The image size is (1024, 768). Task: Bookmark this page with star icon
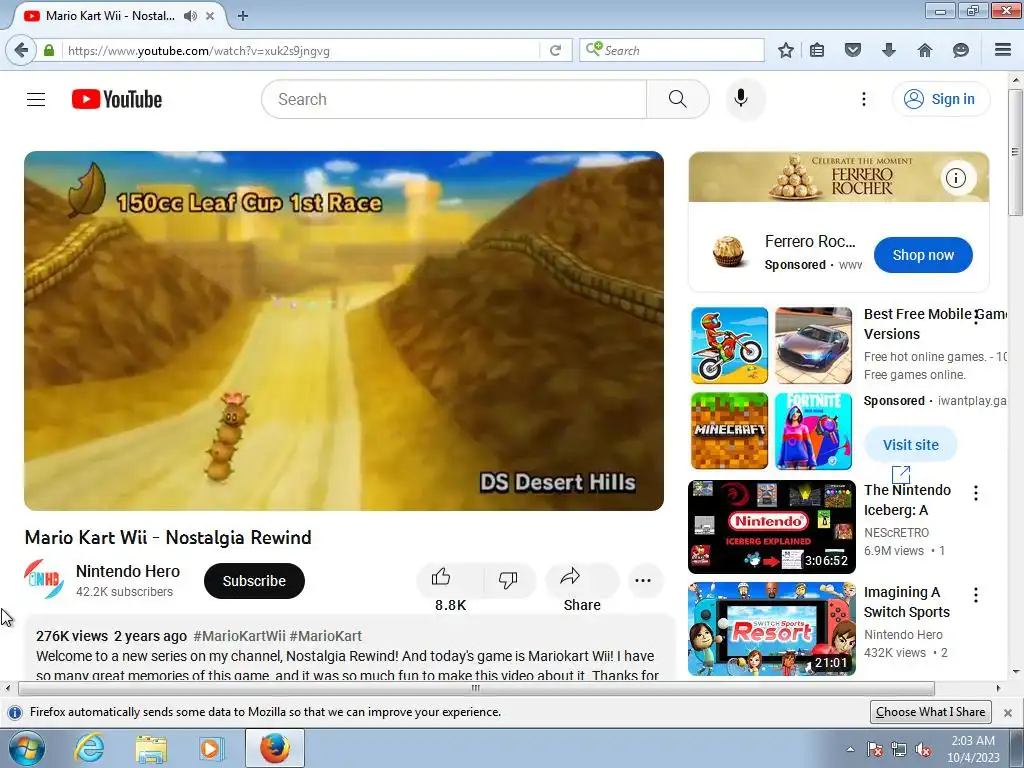coord(786,50)
